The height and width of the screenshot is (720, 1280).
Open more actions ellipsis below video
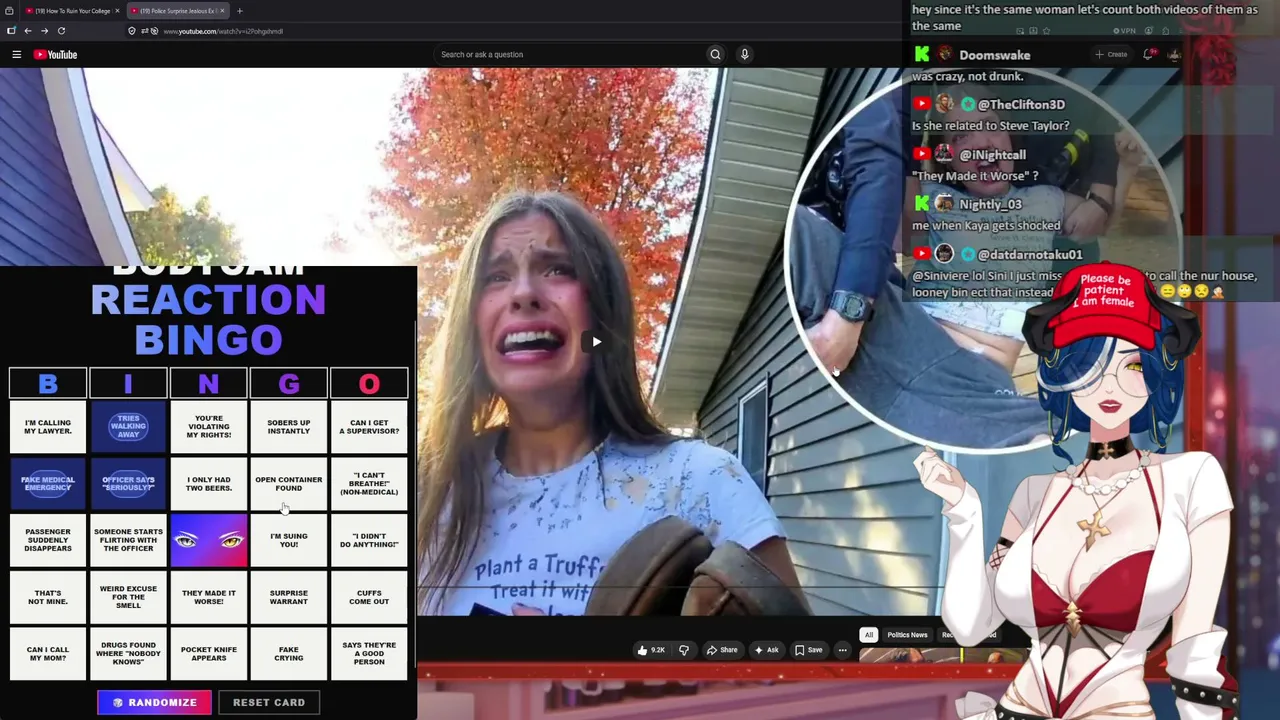pos(843,650)
